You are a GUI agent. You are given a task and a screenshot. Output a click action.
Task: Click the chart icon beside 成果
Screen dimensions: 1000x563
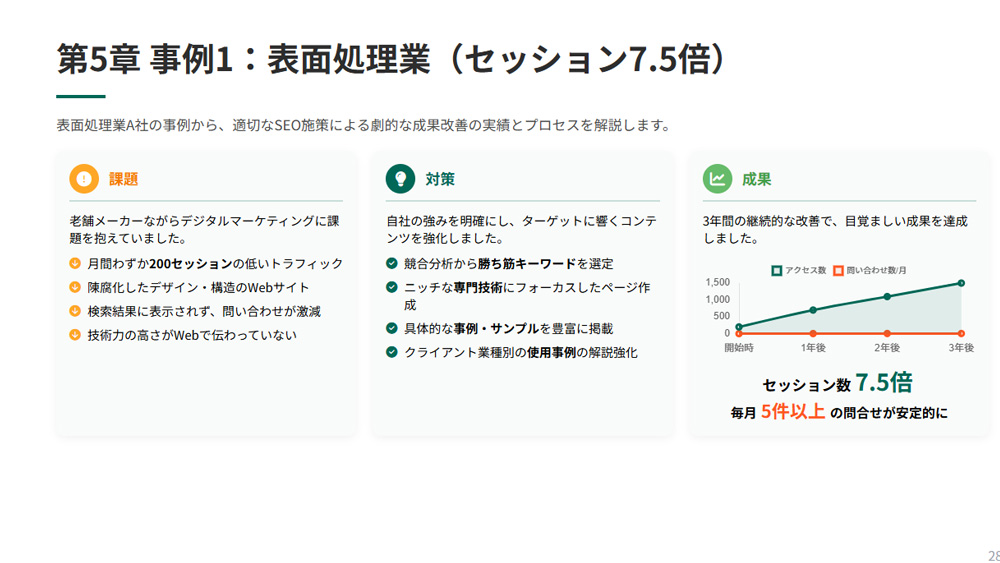(x=717, y=179)
